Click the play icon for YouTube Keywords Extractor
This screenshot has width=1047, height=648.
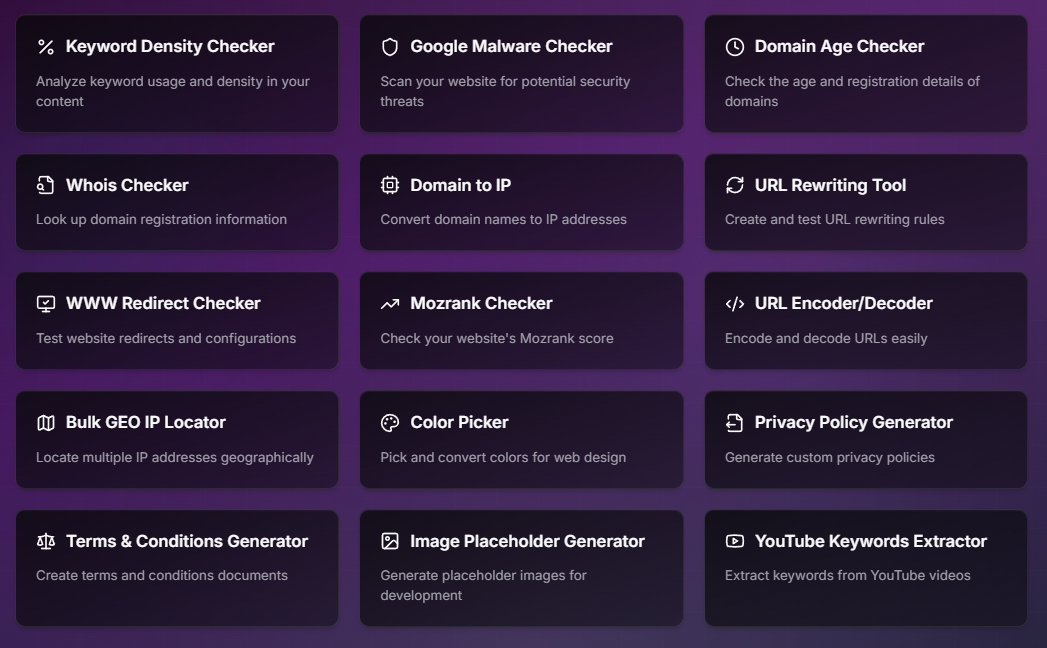click(x=735, y=541)
